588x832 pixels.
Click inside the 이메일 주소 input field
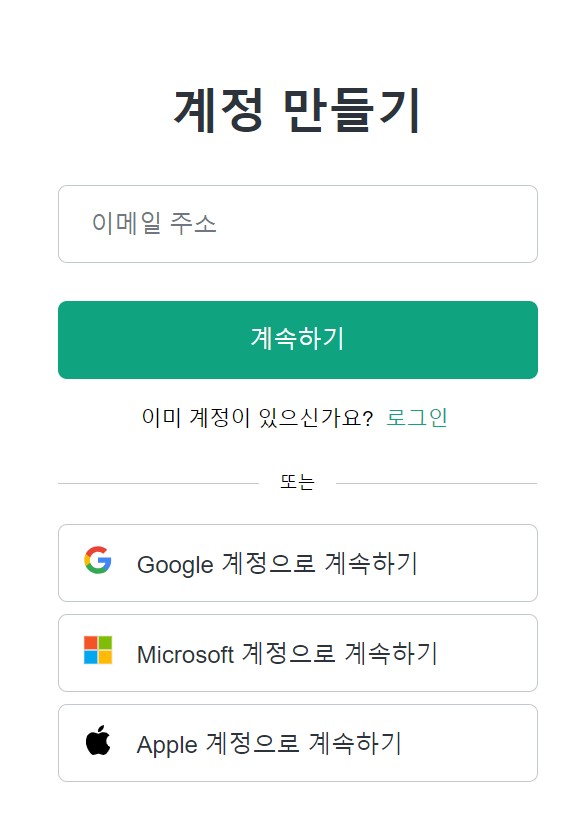[x=297, y=223]
